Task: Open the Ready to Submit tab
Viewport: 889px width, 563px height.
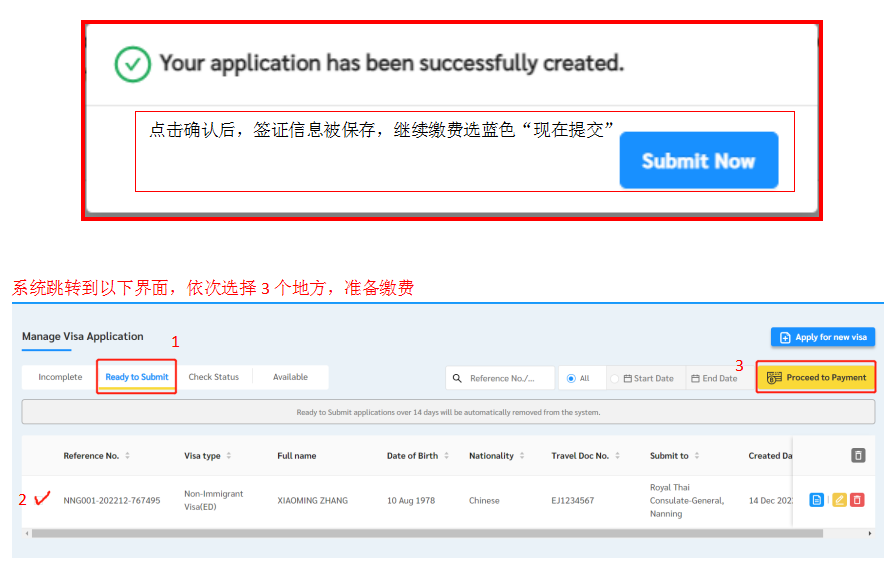Action: pyautogui.click(x=137, y=377)
